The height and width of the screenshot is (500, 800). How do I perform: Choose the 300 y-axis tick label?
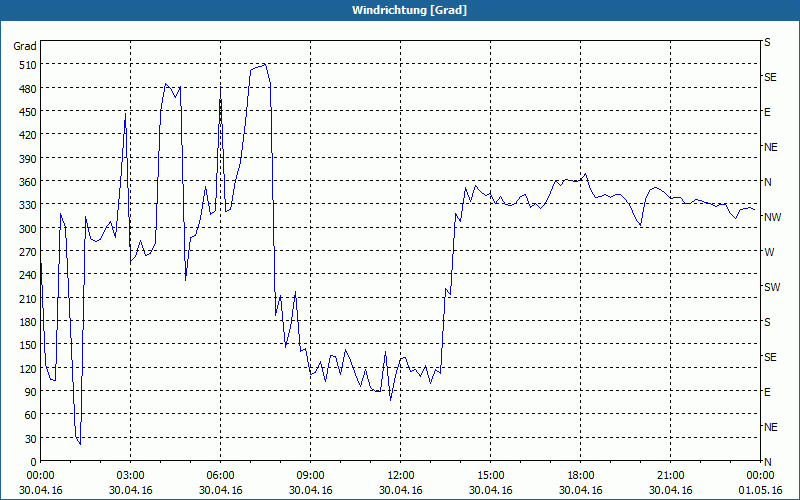click(x=28, y=229)
